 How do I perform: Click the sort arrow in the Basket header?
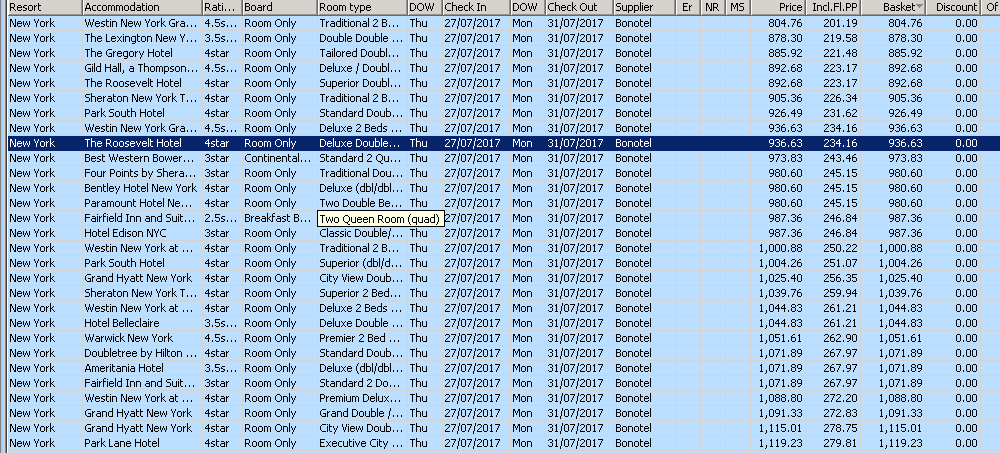coord(919,8)
